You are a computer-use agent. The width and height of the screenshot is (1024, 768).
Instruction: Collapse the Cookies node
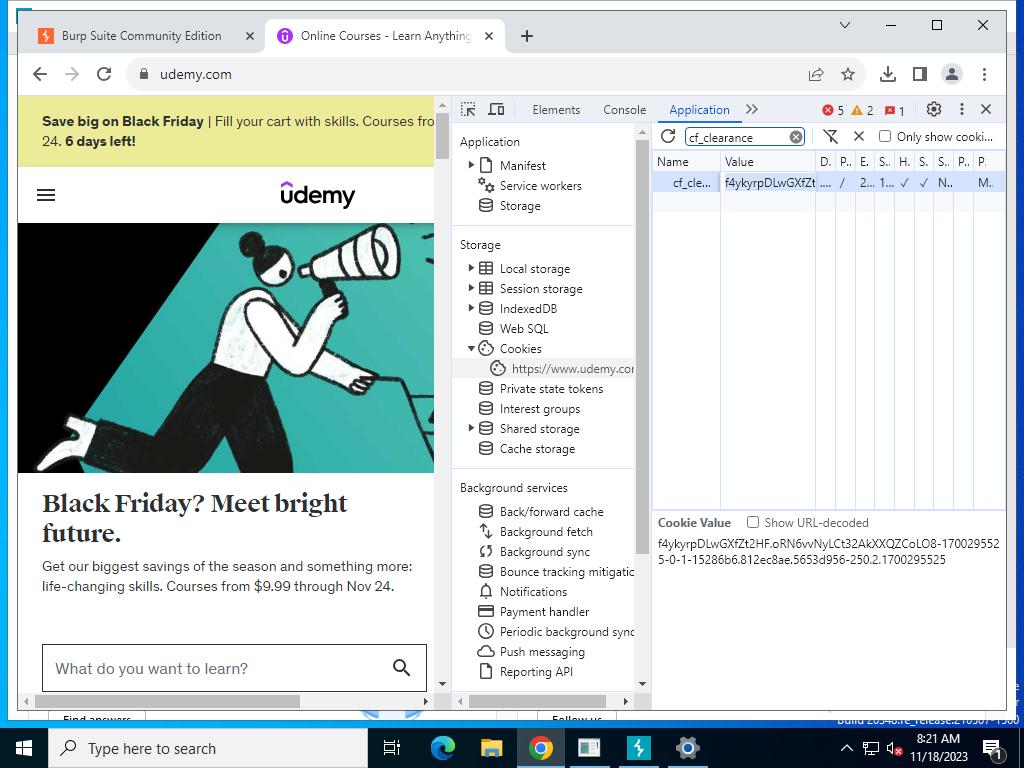click(471, 348)
